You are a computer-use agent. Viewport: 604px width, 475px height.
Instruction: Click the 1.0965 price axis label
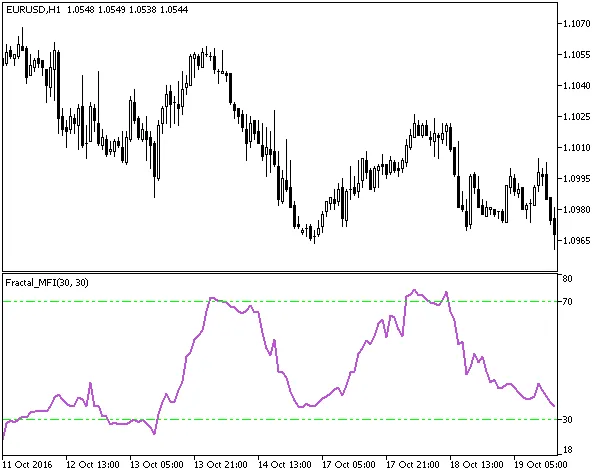click(576, 241)
